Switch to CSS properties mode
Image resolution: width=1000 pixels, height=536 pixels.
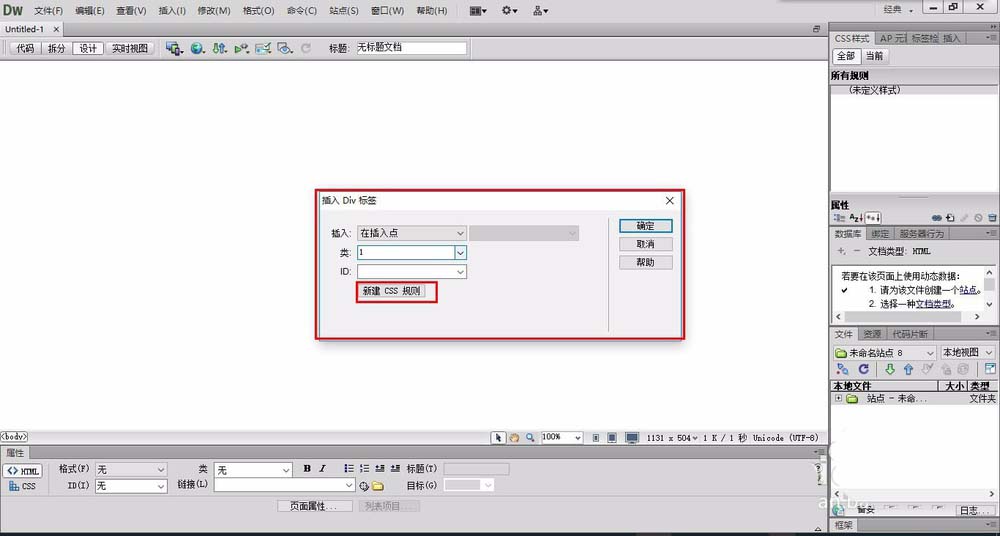coord(23,486)
